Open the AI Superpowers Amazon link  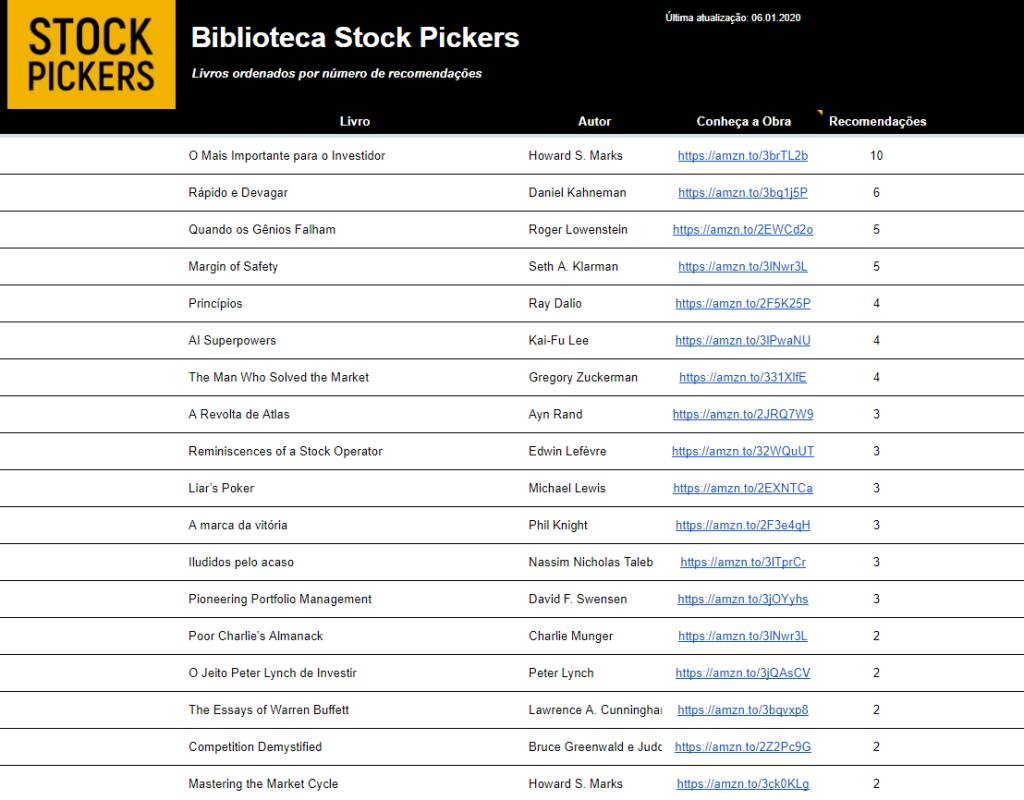[742, 341]
